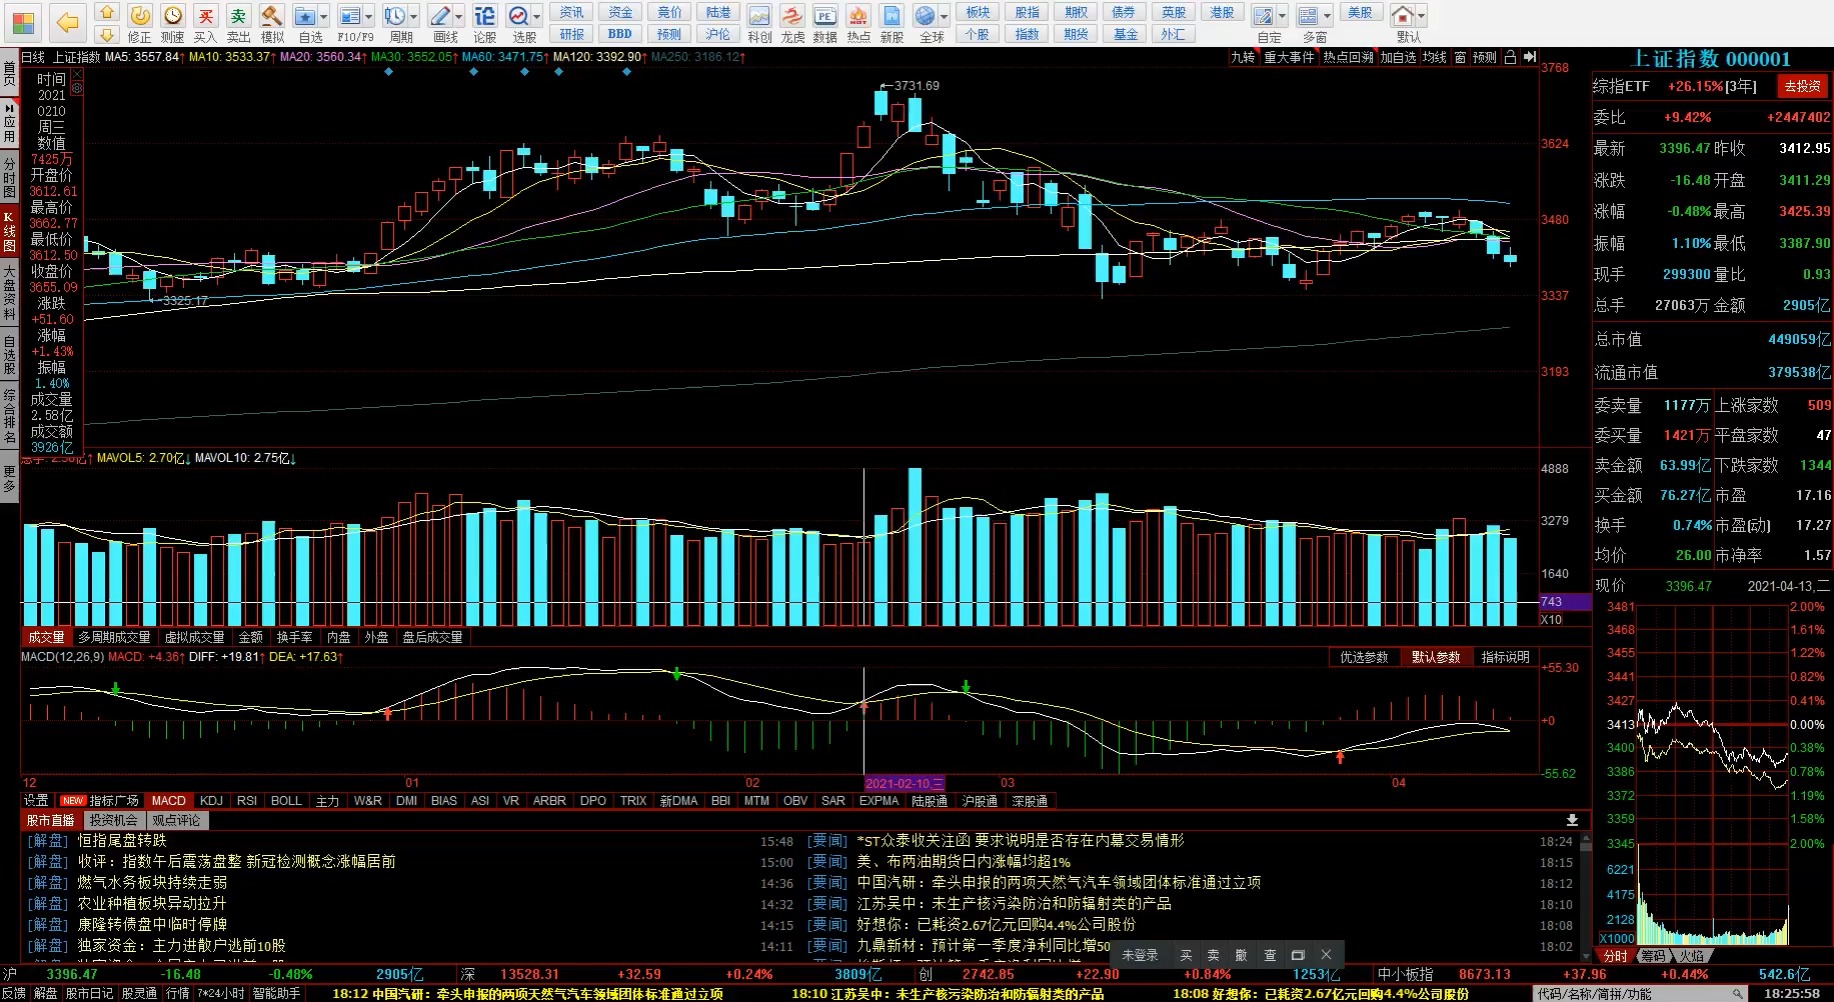1834x1002 pixels.
Task: Expand the 周期 period dropdown arrow
Action: pos(414,16)
